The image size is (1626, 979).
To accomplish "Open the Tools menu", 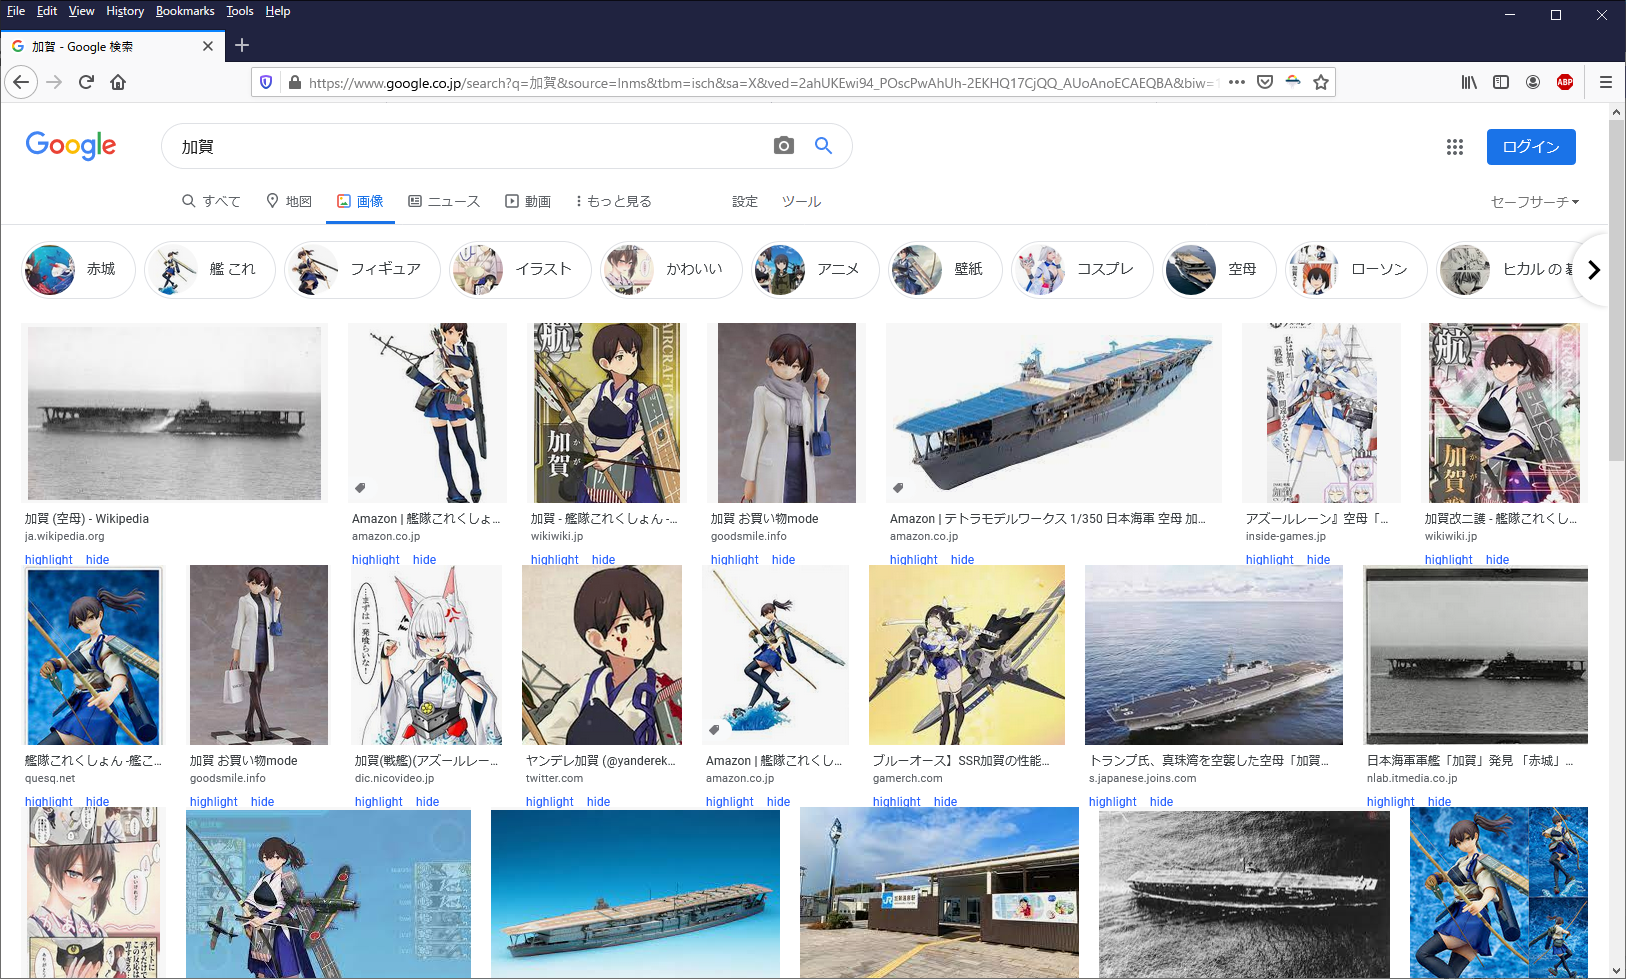I will pyautogui.click(x=240, y=11).
